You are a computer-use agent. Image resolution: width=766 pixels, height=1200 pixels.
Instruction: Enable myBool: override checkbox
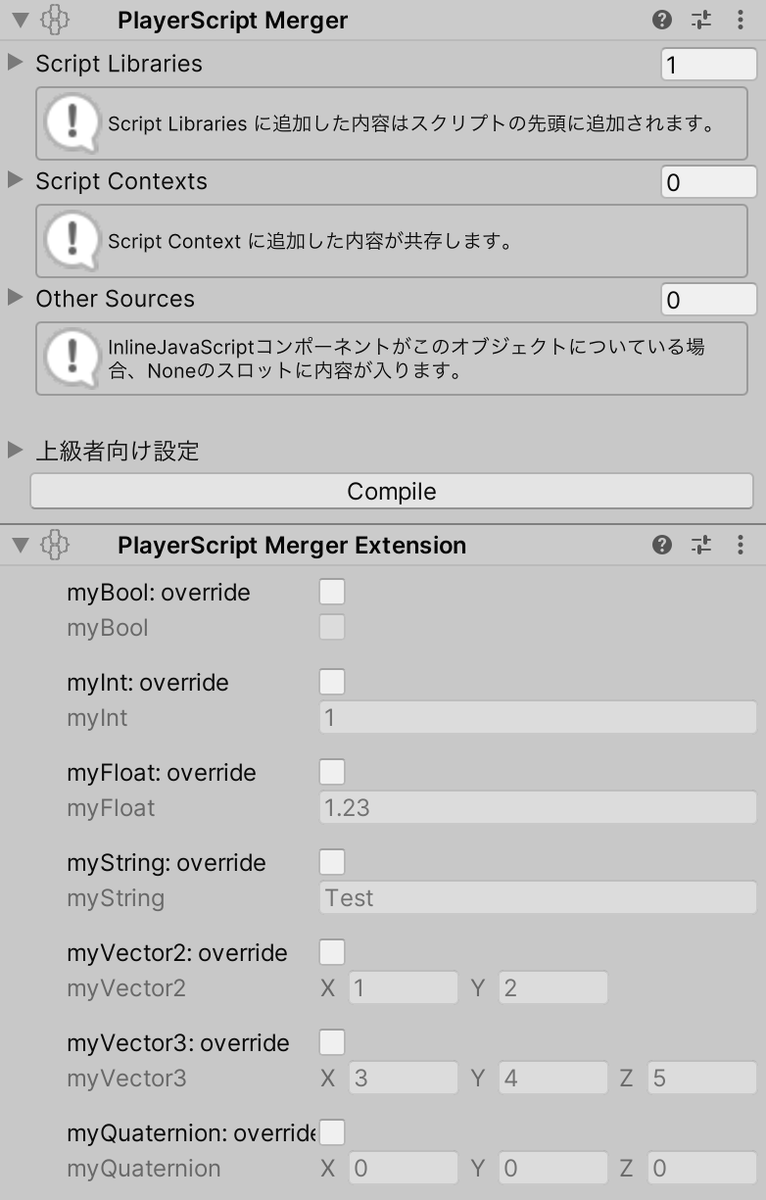point(332,592)
